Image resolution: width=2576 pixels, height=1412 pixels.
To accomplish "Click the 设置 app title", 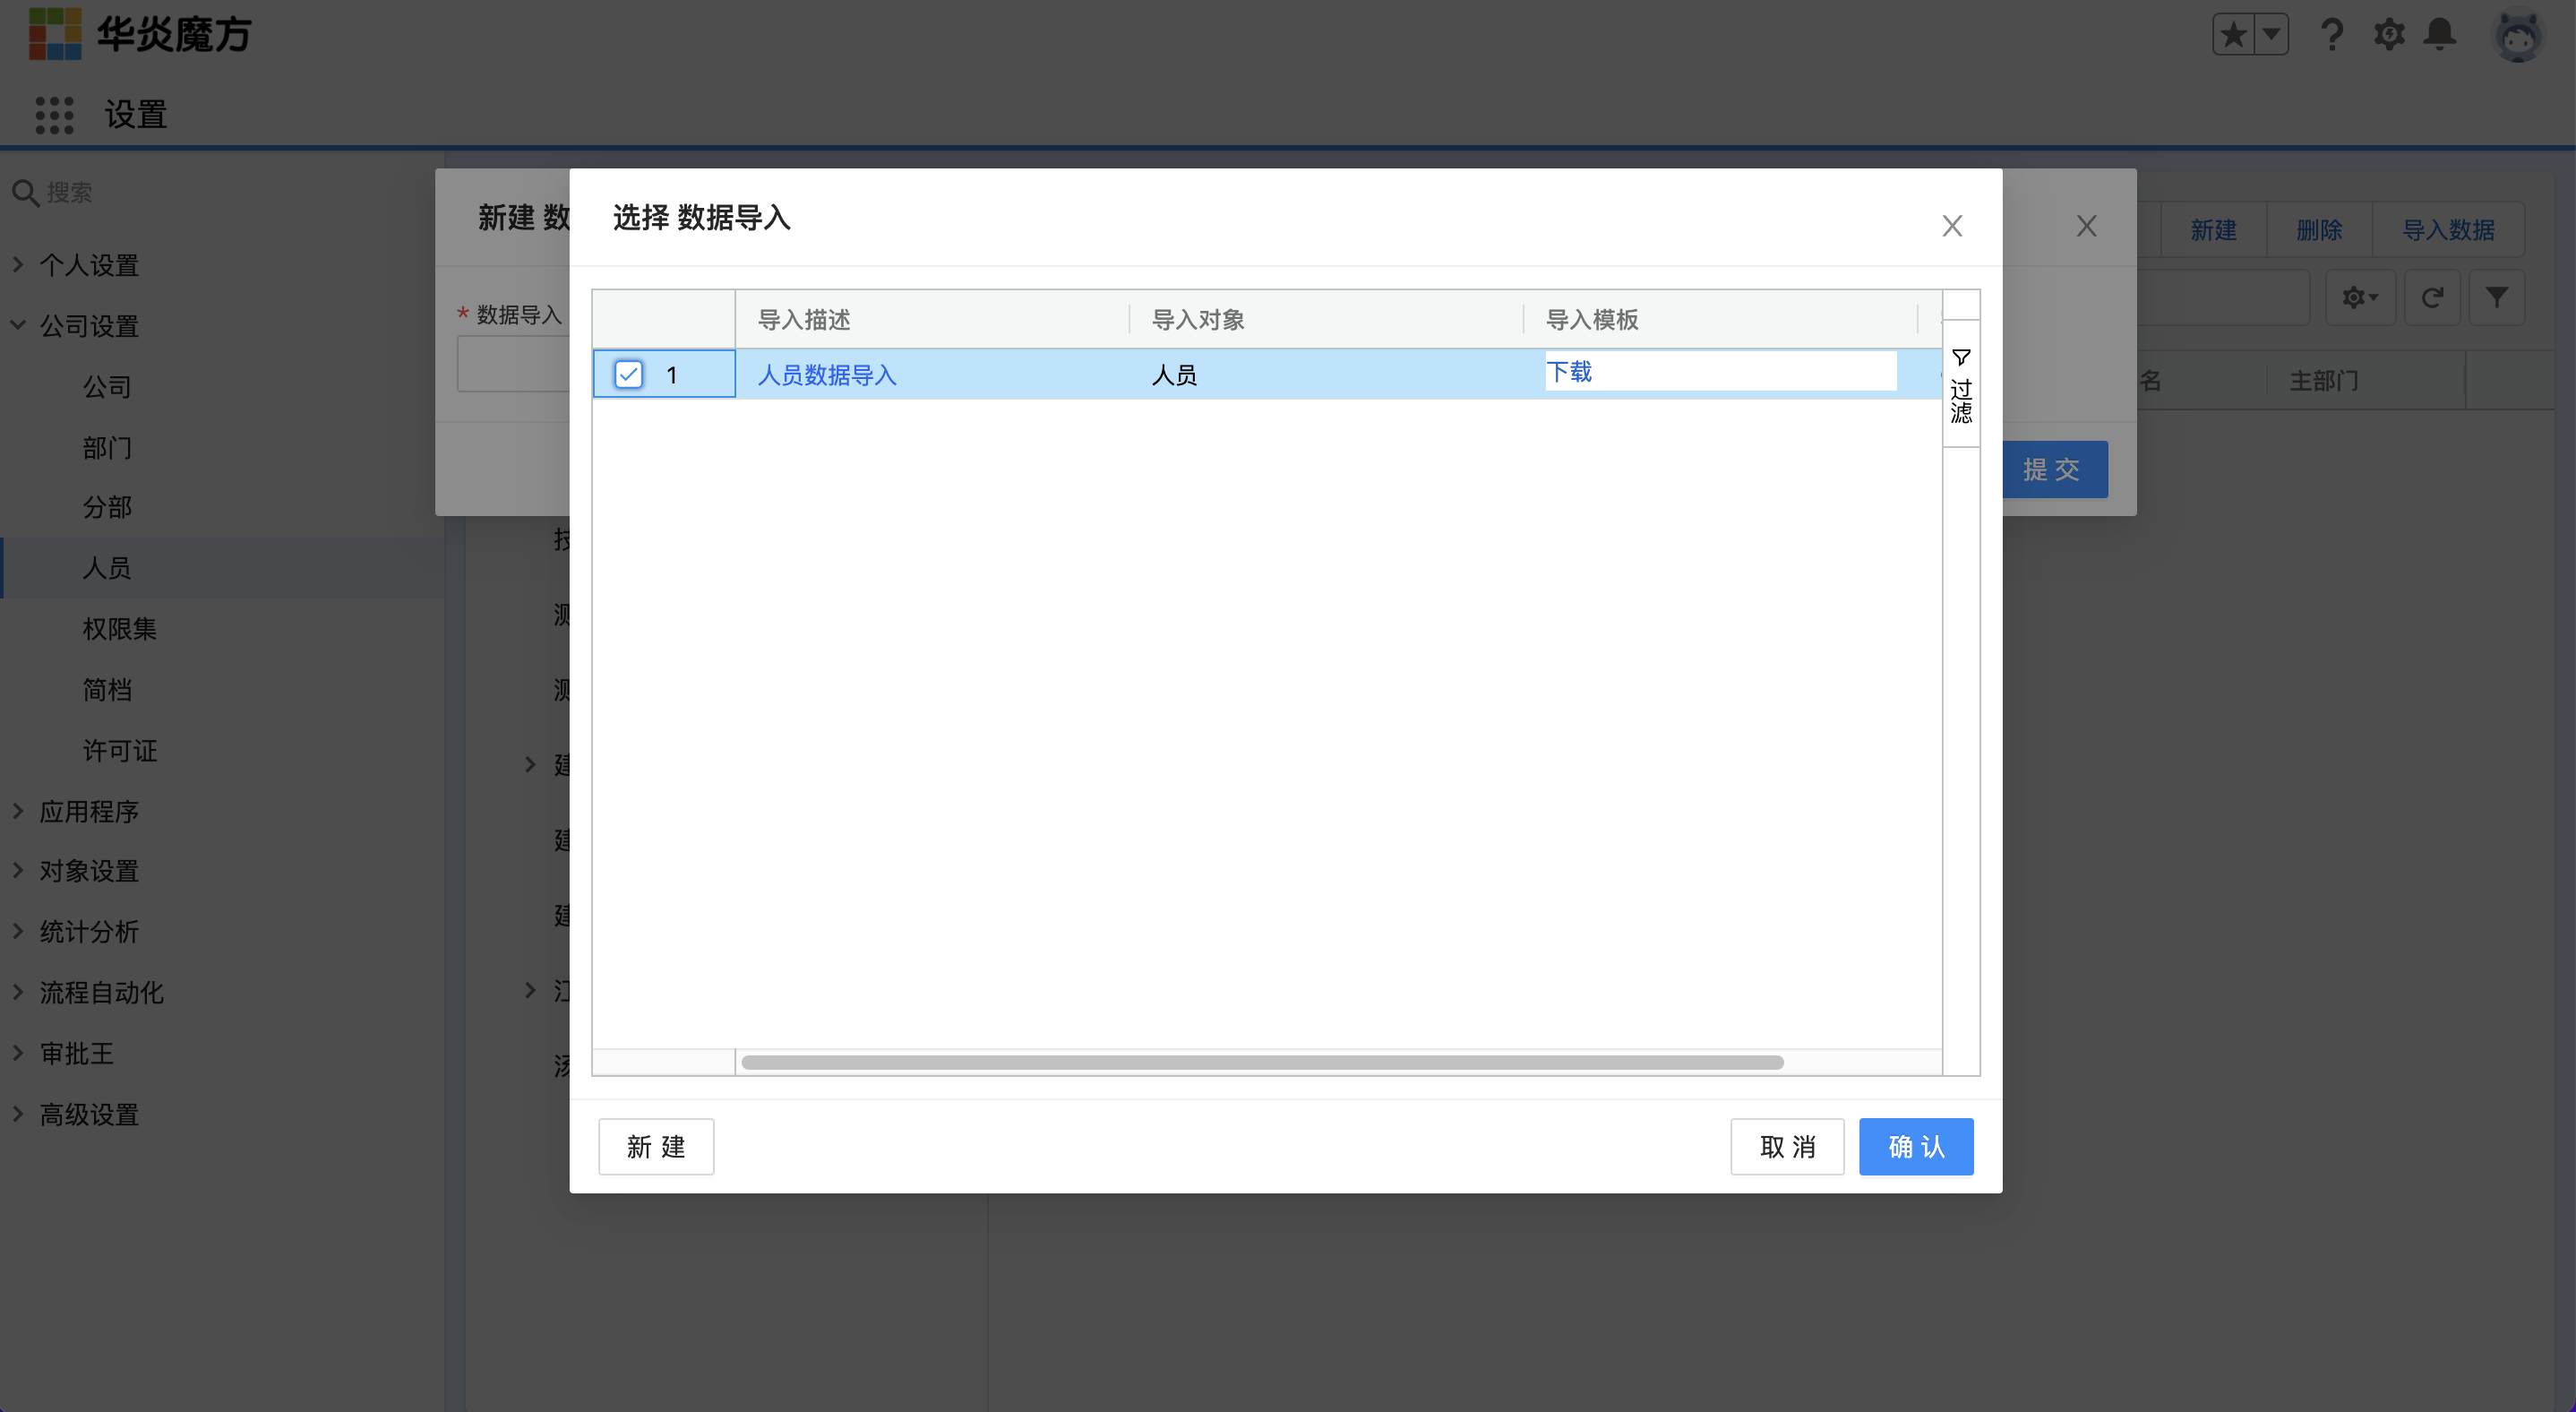I will 136,115.
